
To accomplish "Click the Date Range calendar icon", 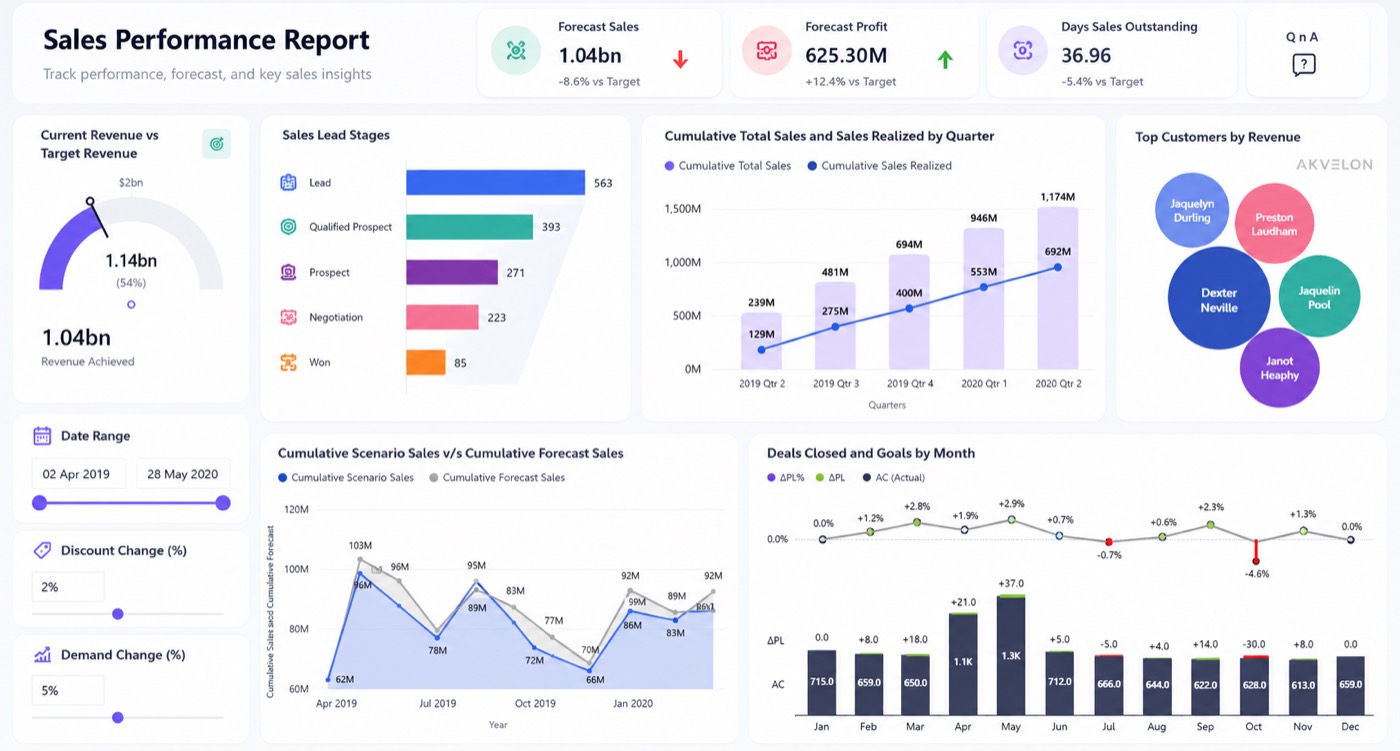I will click(42, 436).
